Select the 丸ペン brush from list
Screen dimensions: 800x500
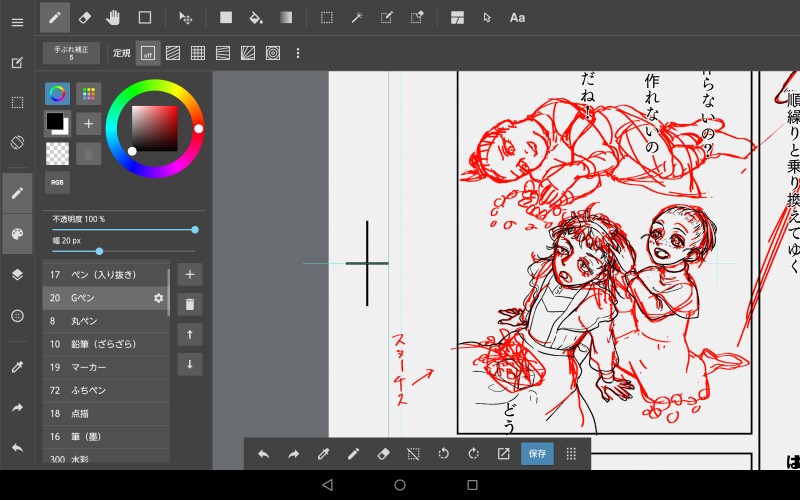(x=100, y=321)
